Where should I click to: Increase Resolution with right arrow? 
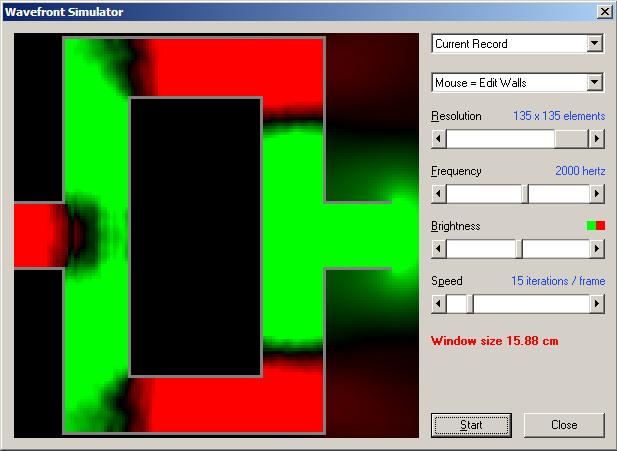597,139
